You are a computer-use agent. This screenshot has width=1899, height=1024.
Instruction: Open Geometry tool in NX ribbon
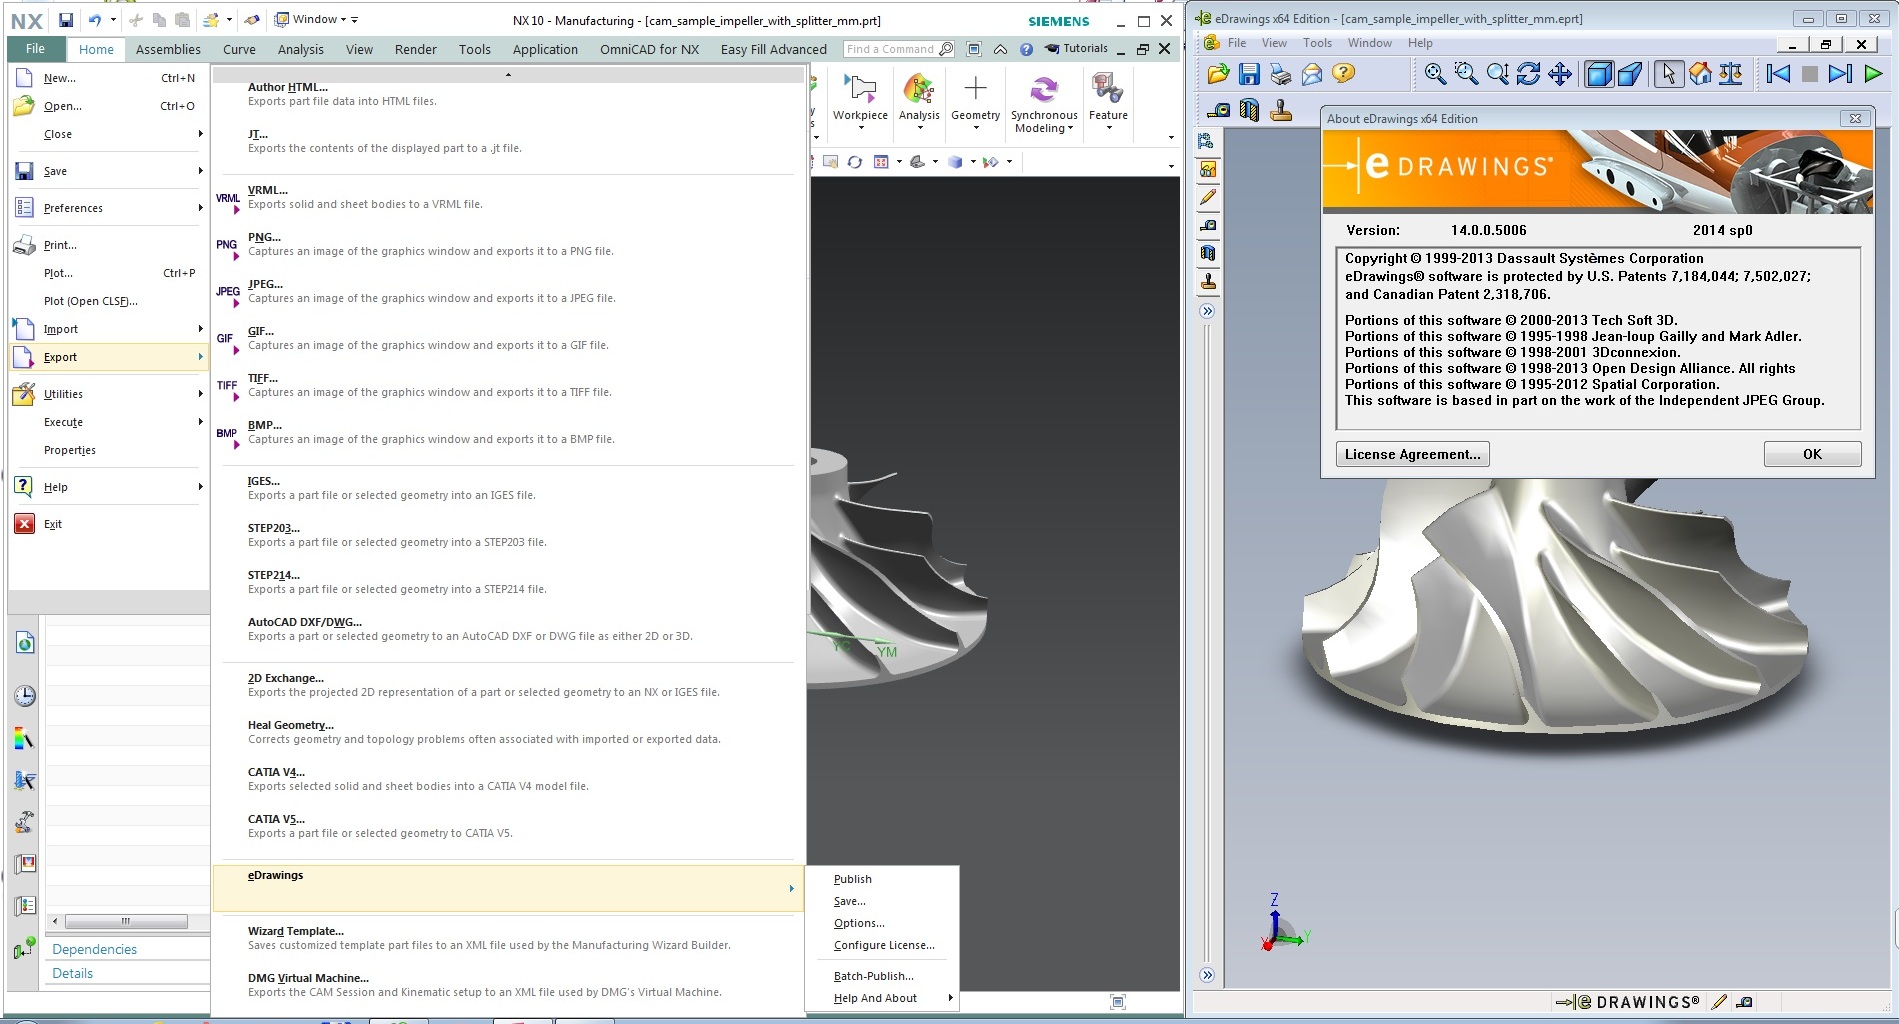point(975,100)
